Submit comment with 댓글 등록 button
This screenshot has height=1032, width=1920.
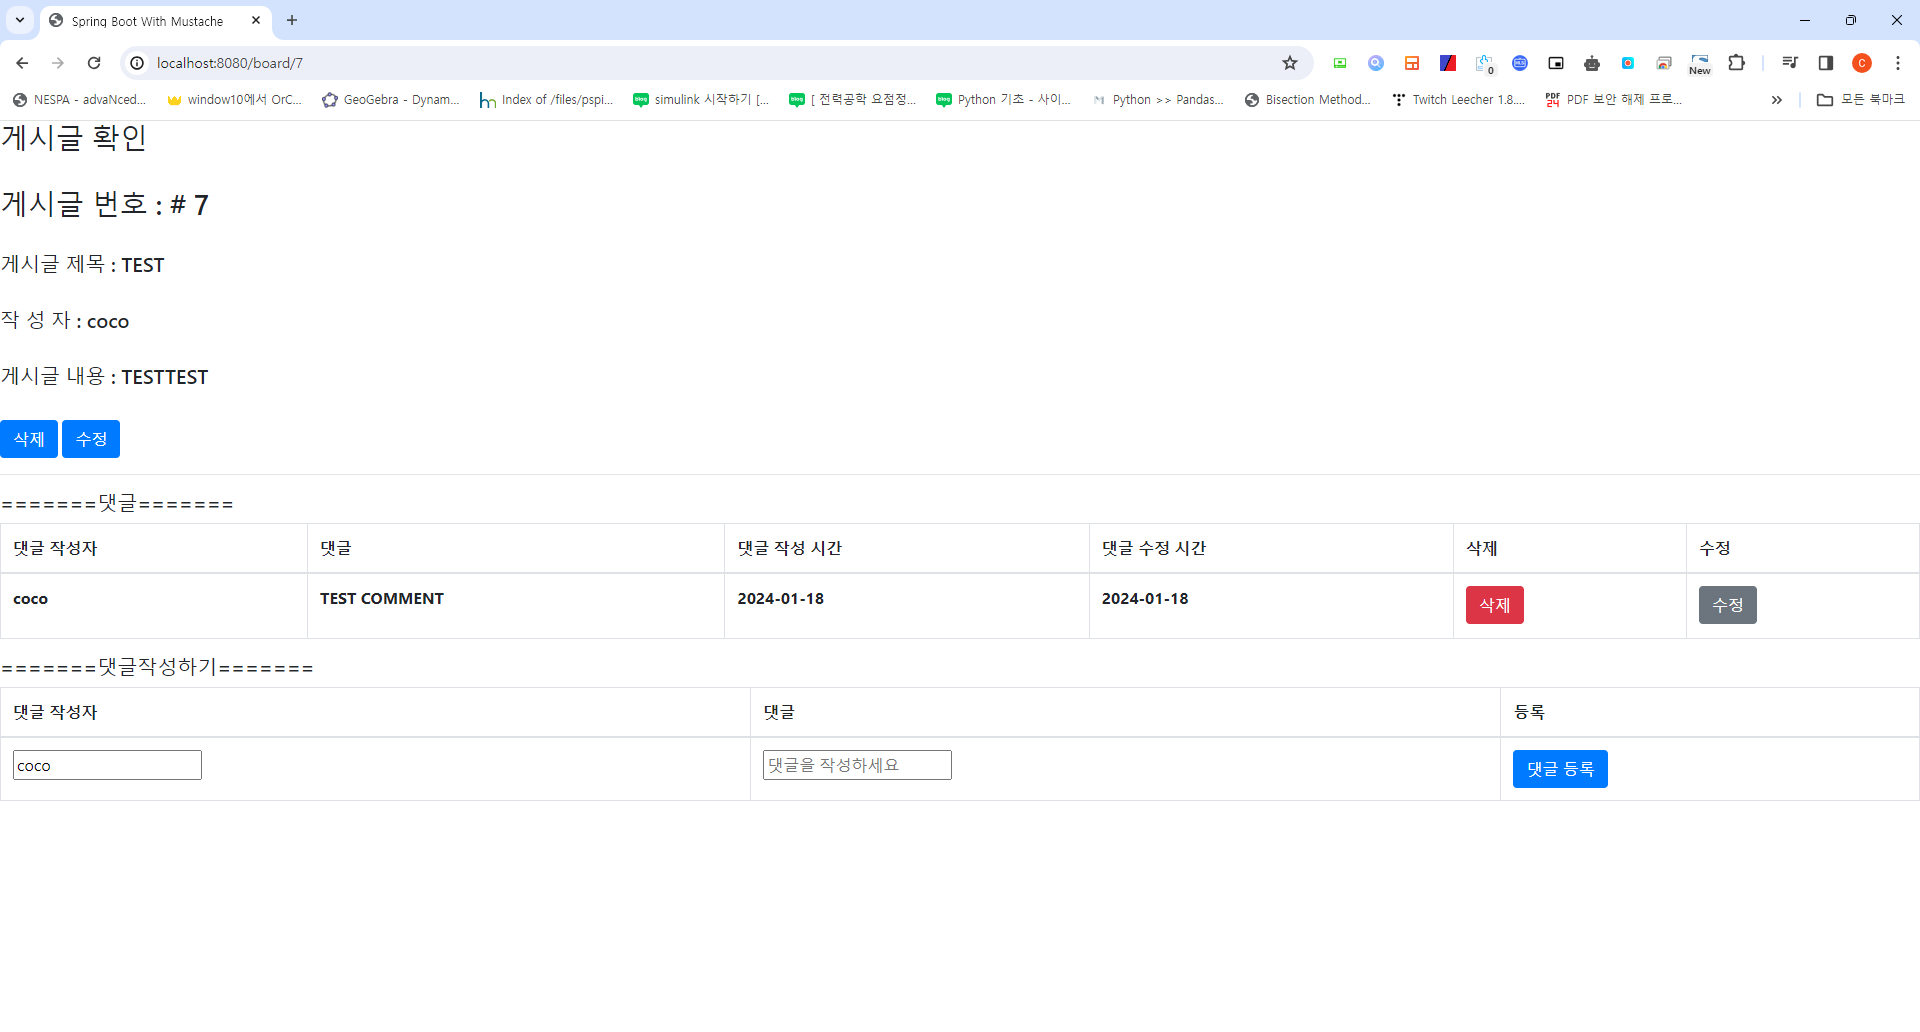1560,769
